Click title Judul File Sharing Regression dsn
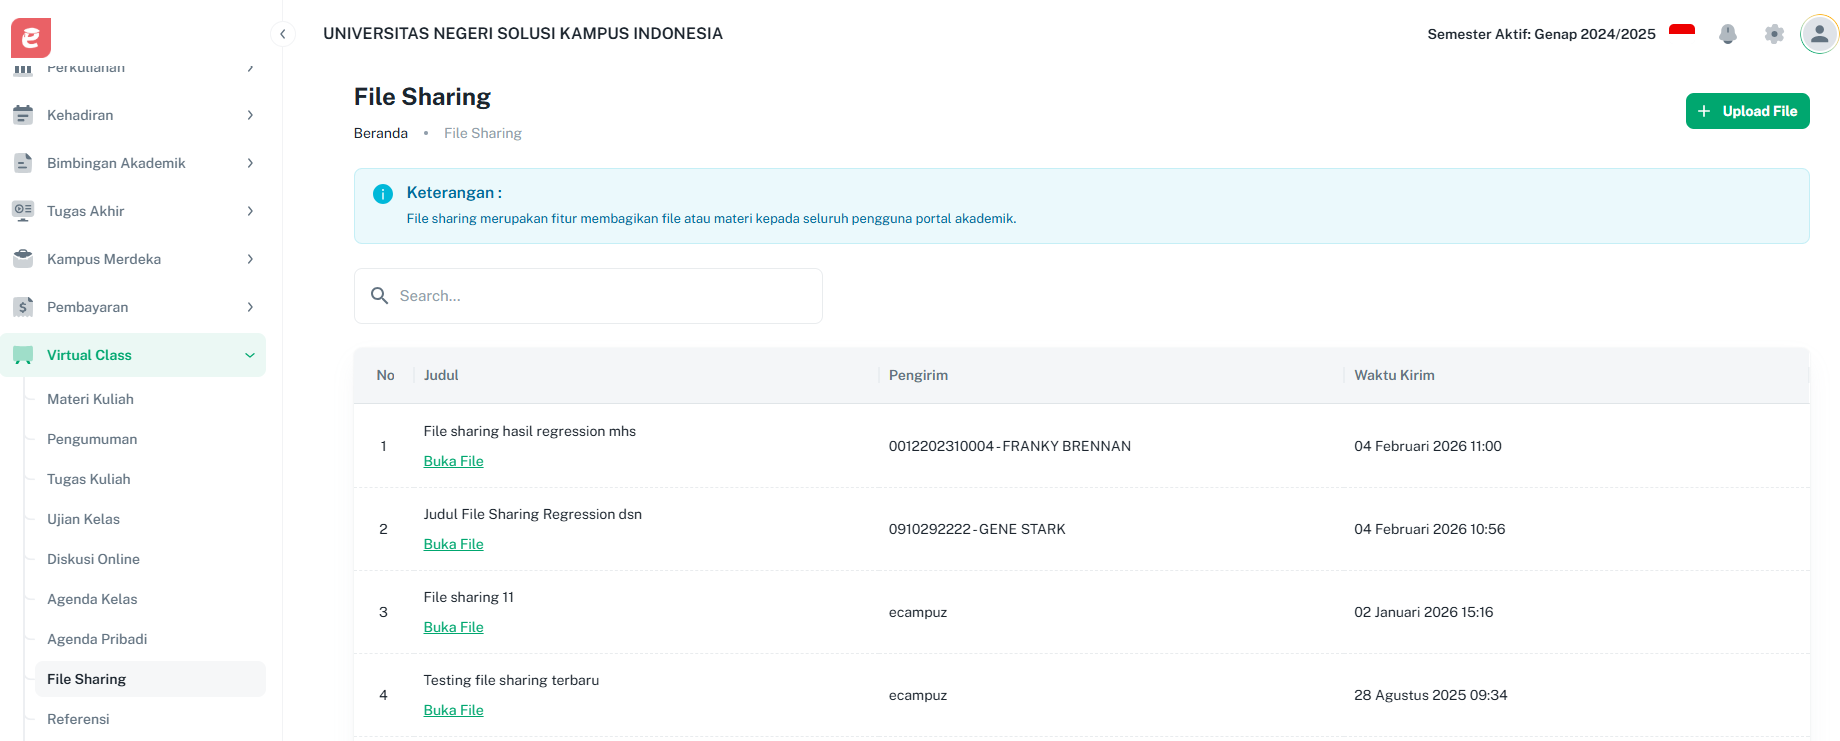 [533, 514]
